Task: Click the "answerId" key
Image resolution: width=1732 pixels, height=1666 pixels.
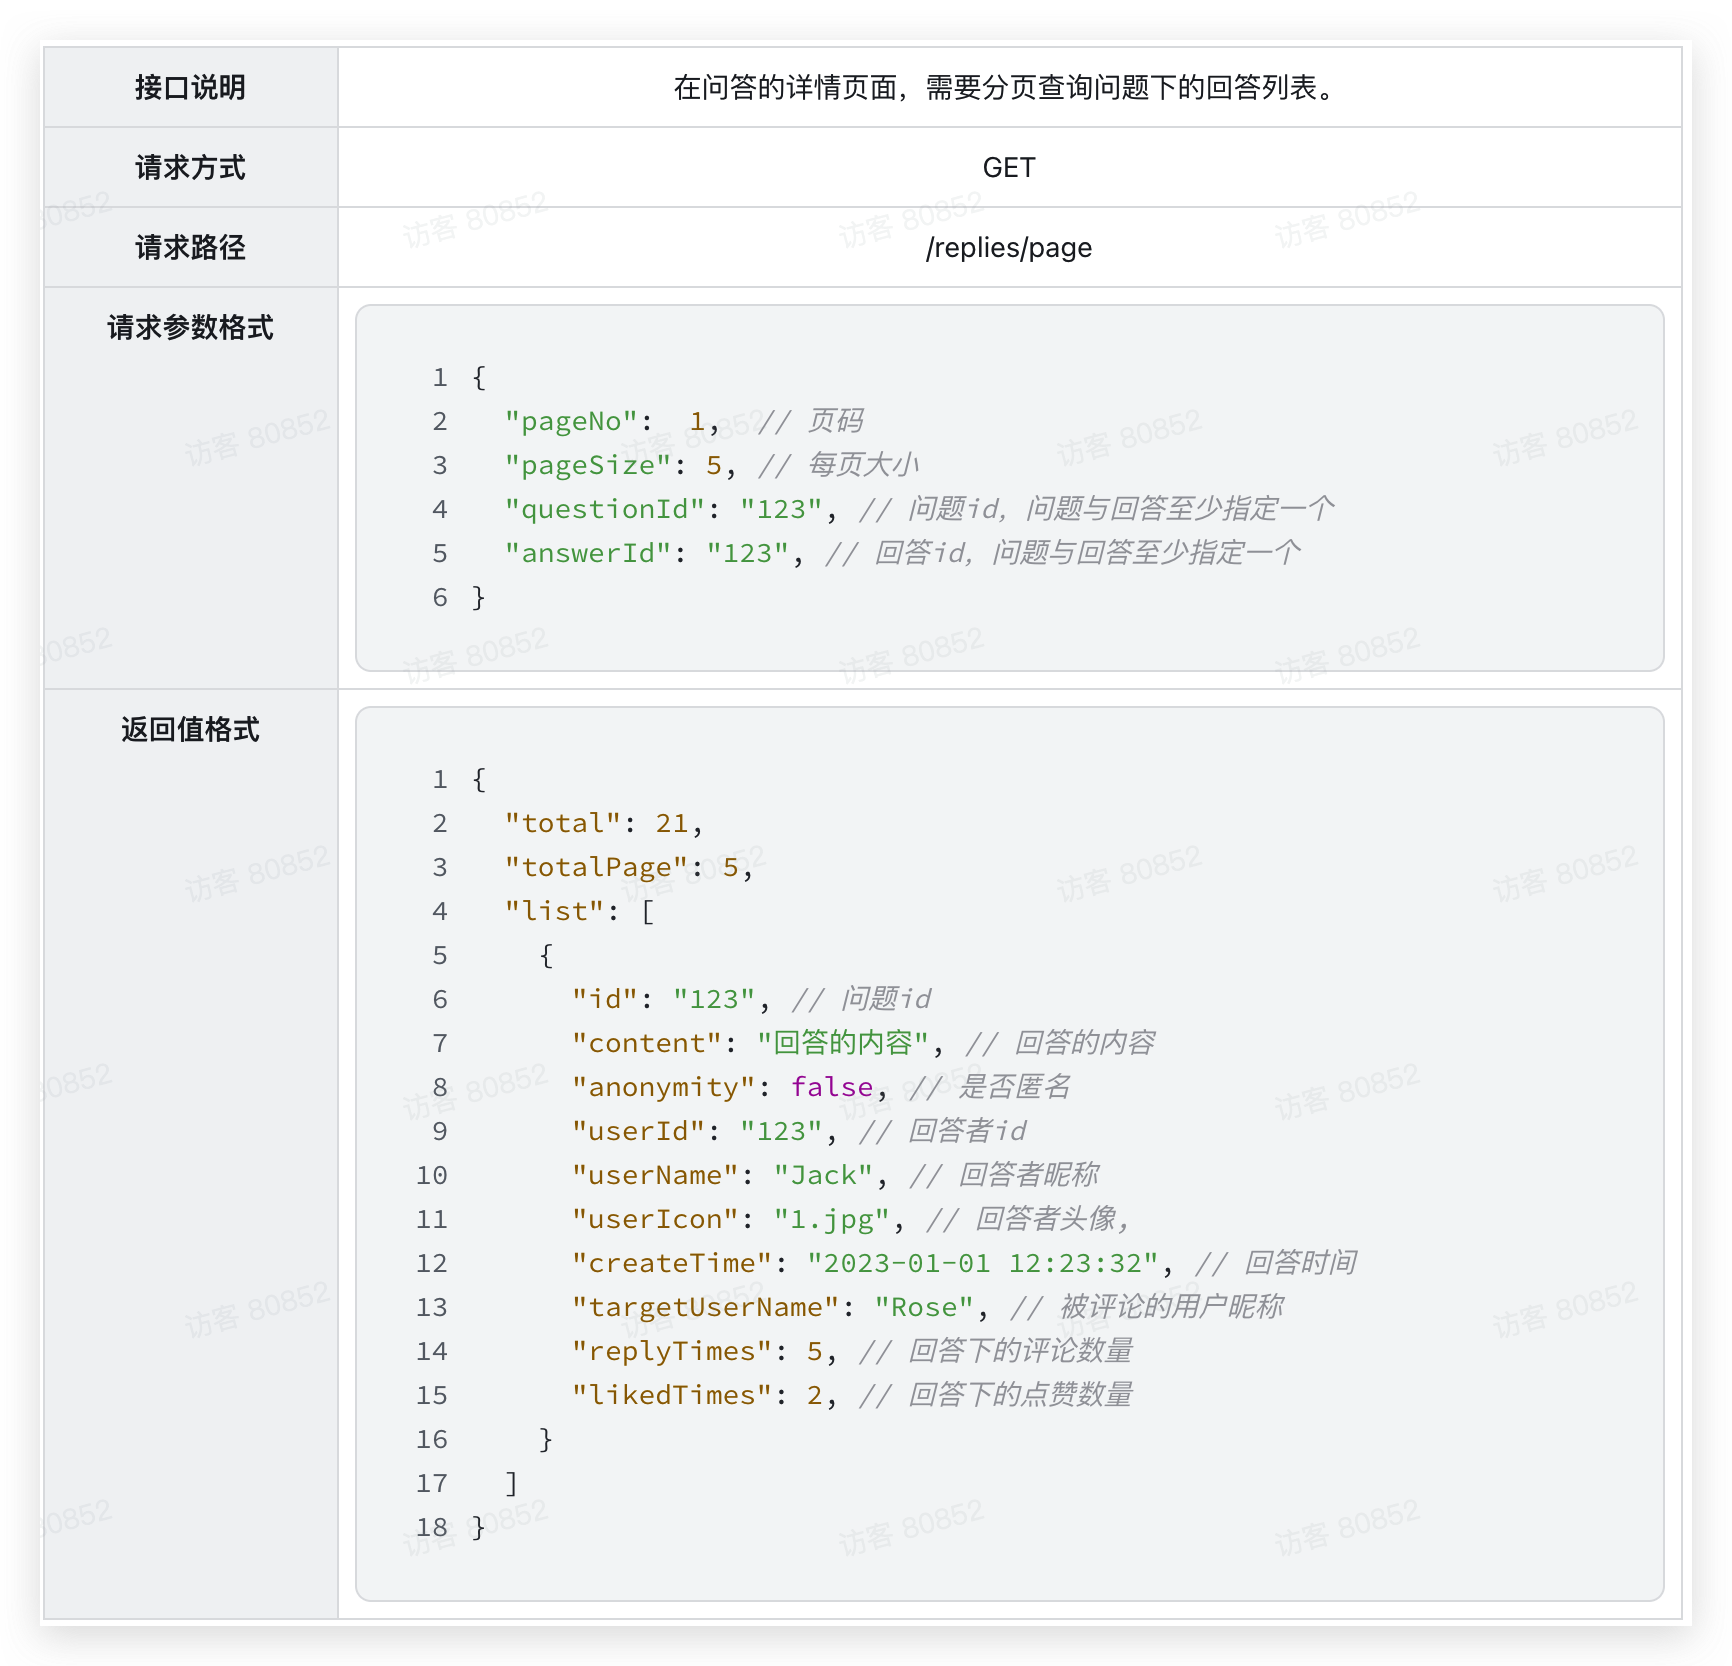Action: (588, 553)
